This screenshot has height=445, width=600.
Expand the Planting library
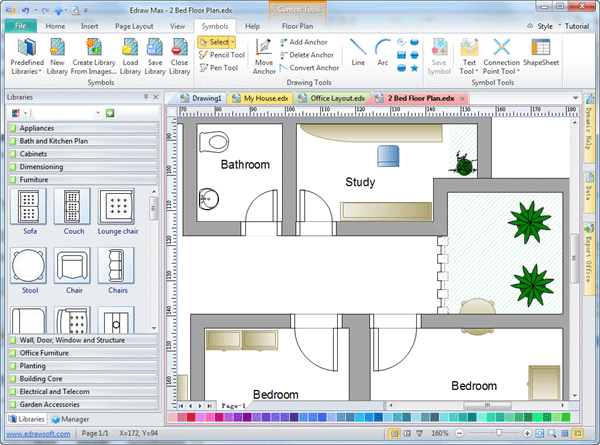pos(83,366)
